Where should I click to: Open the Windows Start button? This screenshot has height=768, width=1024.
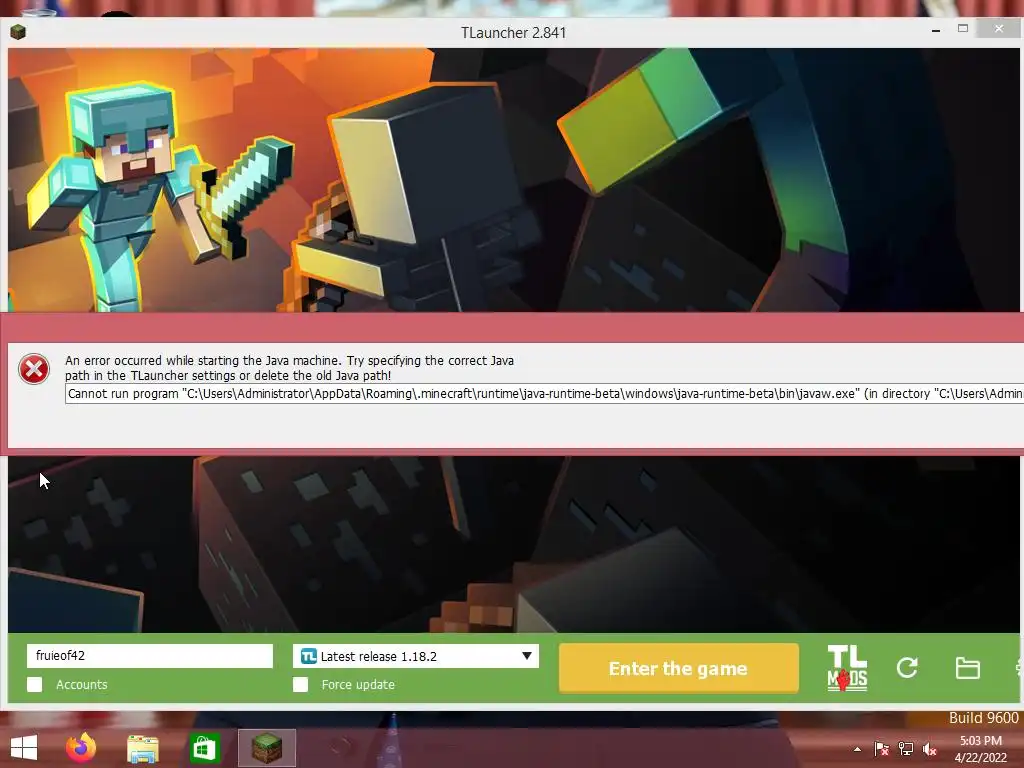[24, 748]
